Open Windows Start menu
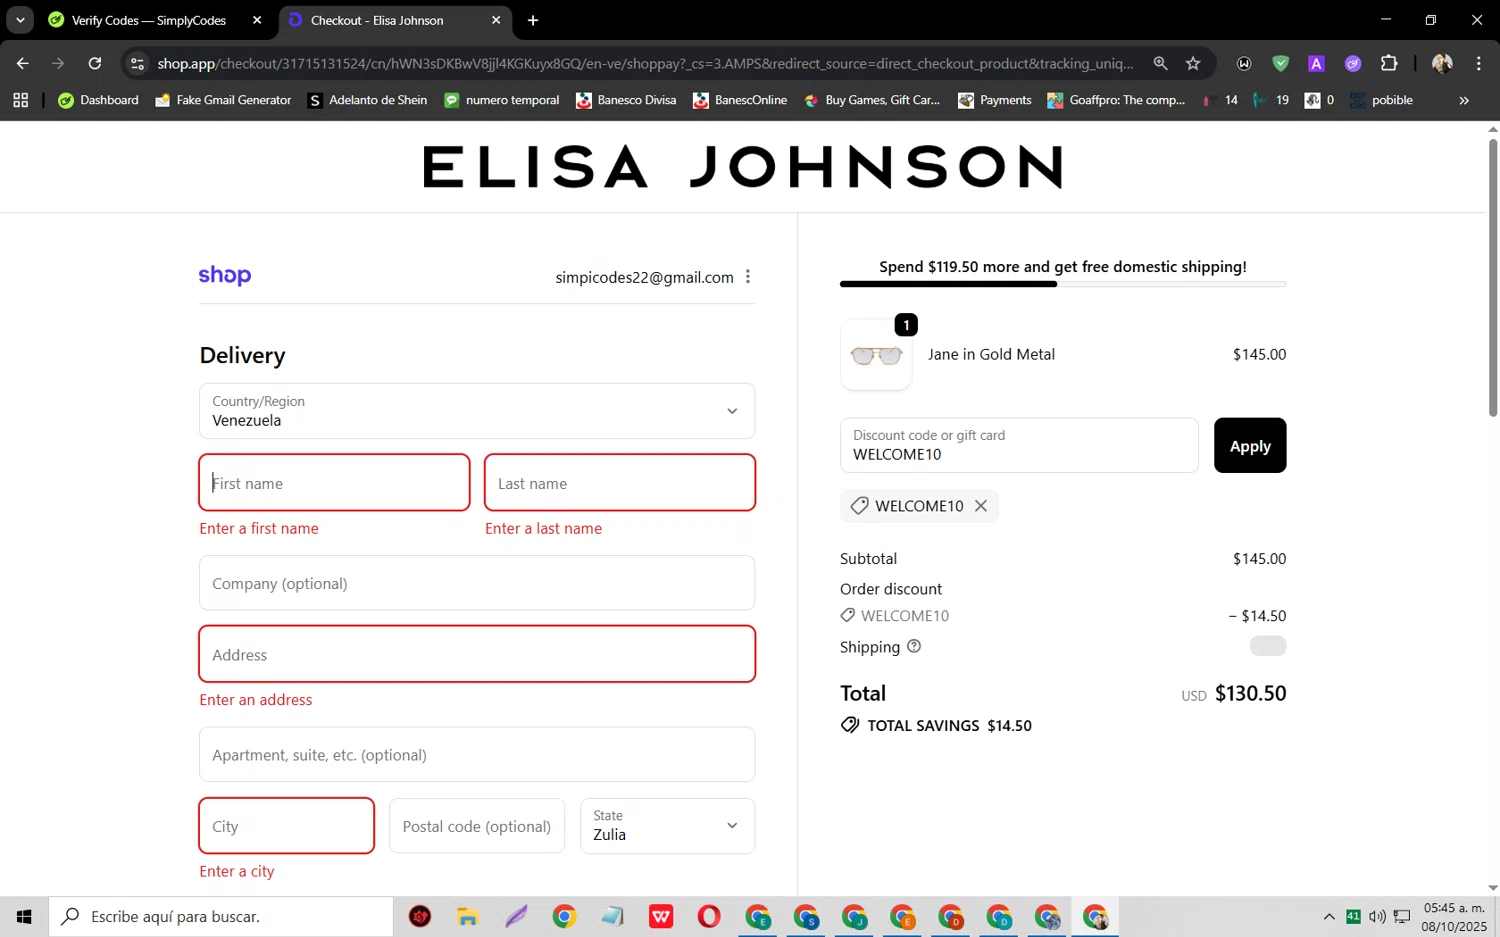The width and height of the screenshot is (1500, 937). (24, 916)
